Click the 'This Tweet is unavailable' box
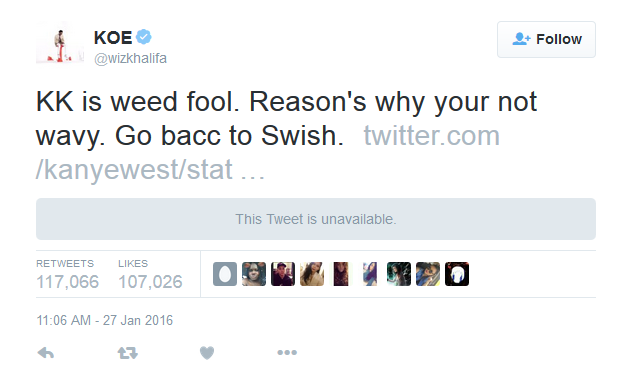Screen dimensions: 631x390 point(316,219)
